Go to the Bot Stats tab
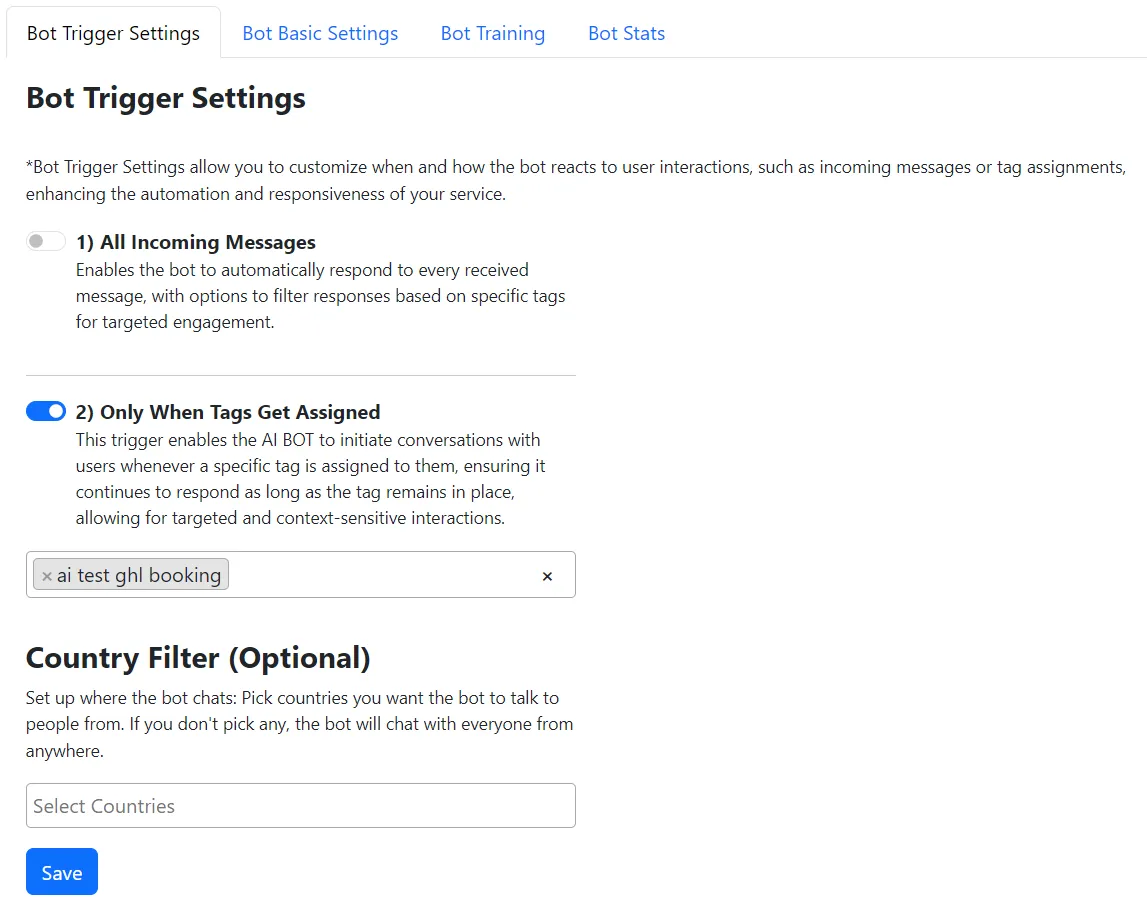The height and width of the screenshot is (906, 1147). [626, 33]
